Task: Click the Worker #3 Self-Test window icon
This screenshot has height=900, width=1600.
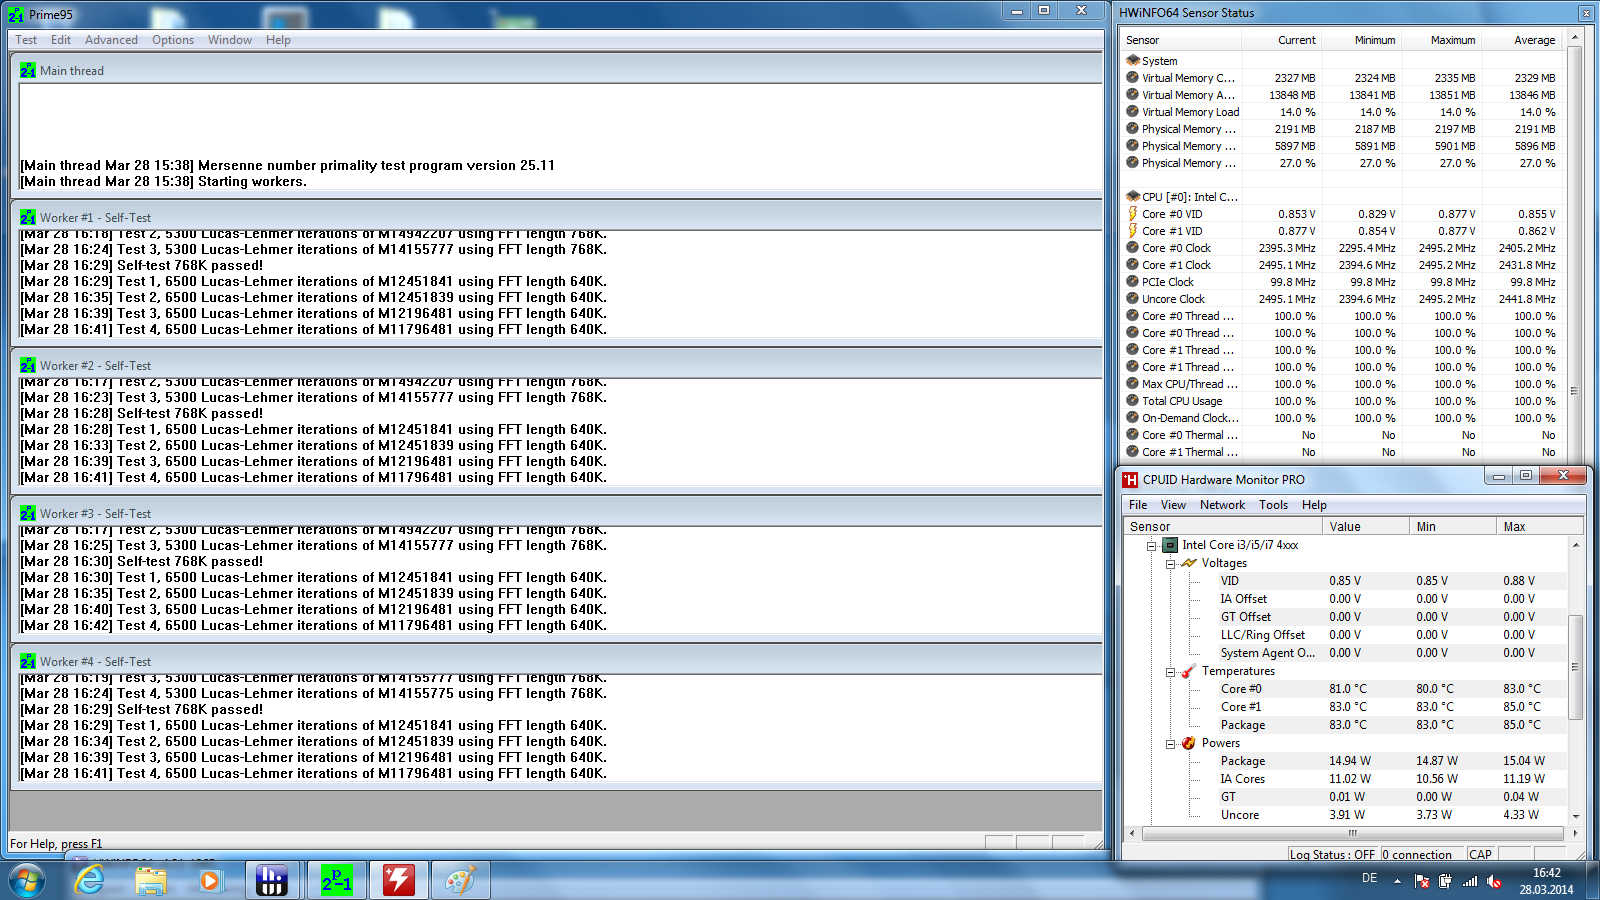Action: coord(28,514)
